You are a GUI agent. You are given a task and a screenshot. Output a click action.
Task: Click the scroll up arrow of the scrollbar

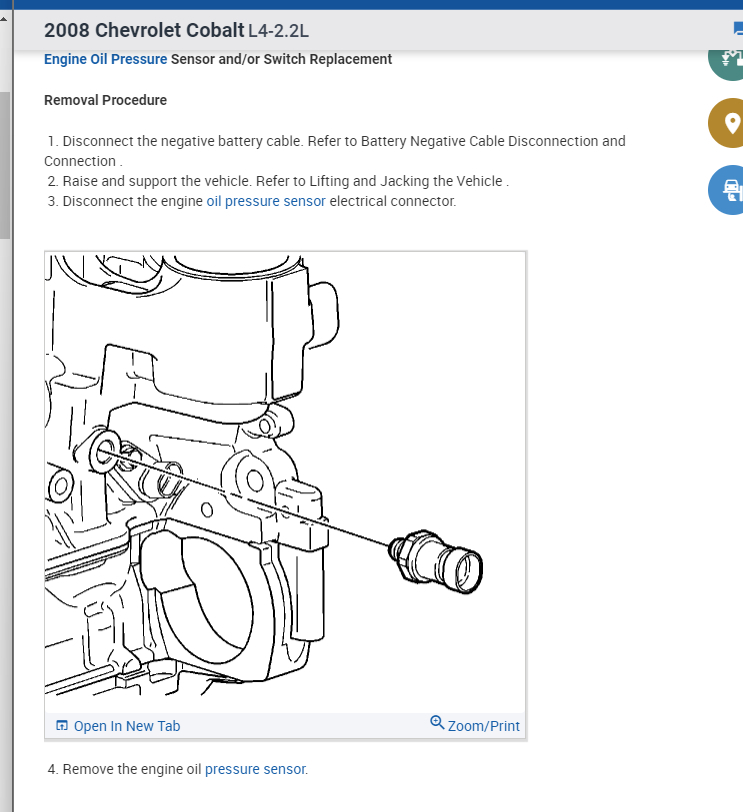[x=4, y=19]
